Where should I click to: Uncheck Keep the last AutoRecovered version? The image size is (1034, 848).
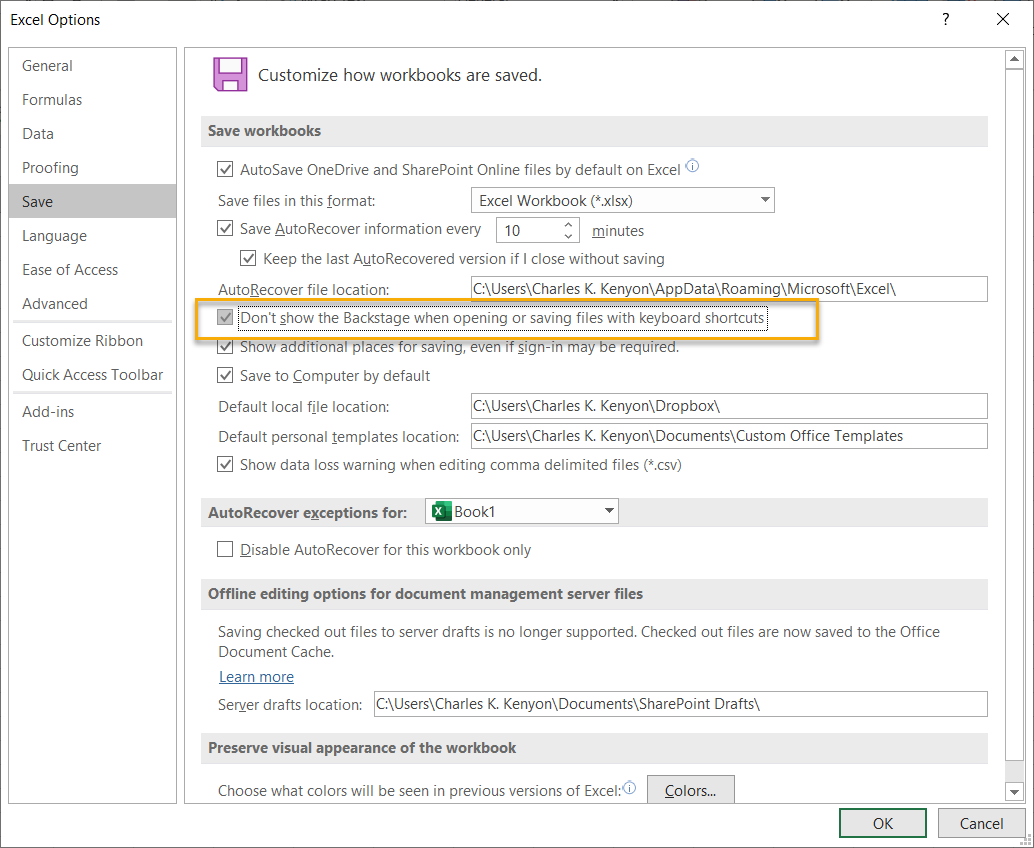pos(248,258)
